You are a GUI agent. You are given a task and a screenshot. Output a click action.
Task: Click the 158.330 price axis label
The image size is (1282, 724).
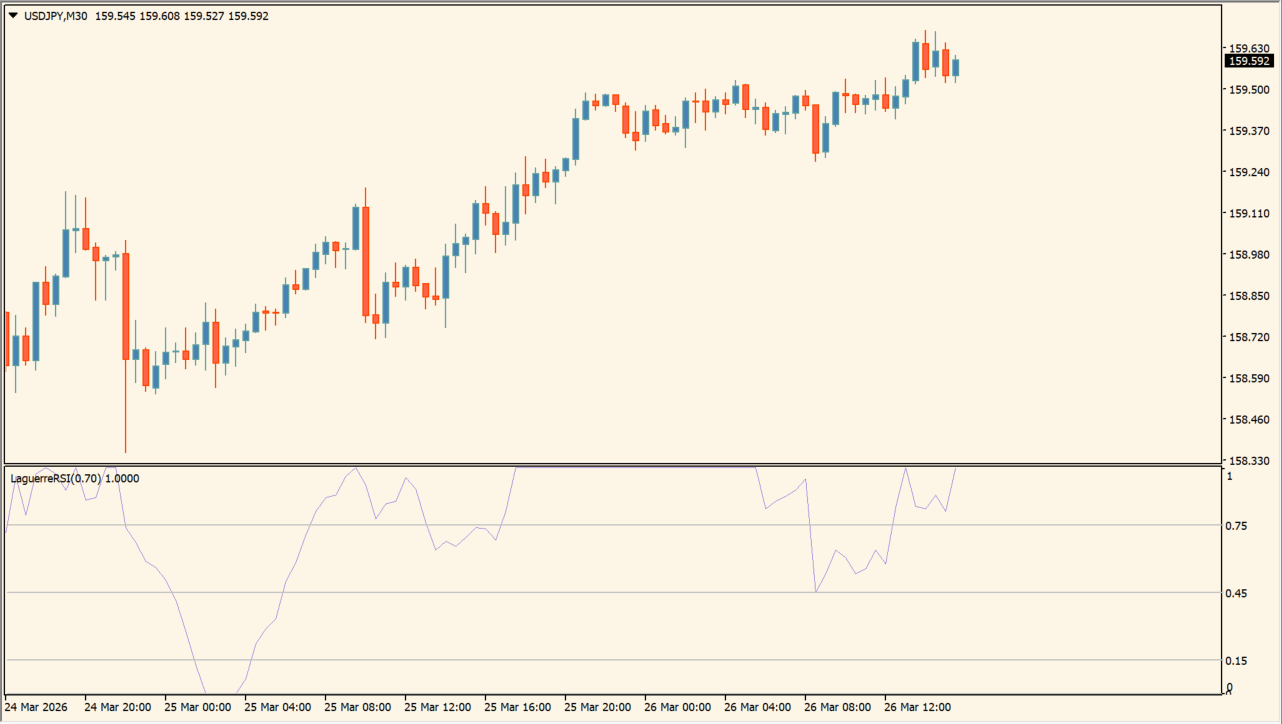click(x=1248, y=461)
